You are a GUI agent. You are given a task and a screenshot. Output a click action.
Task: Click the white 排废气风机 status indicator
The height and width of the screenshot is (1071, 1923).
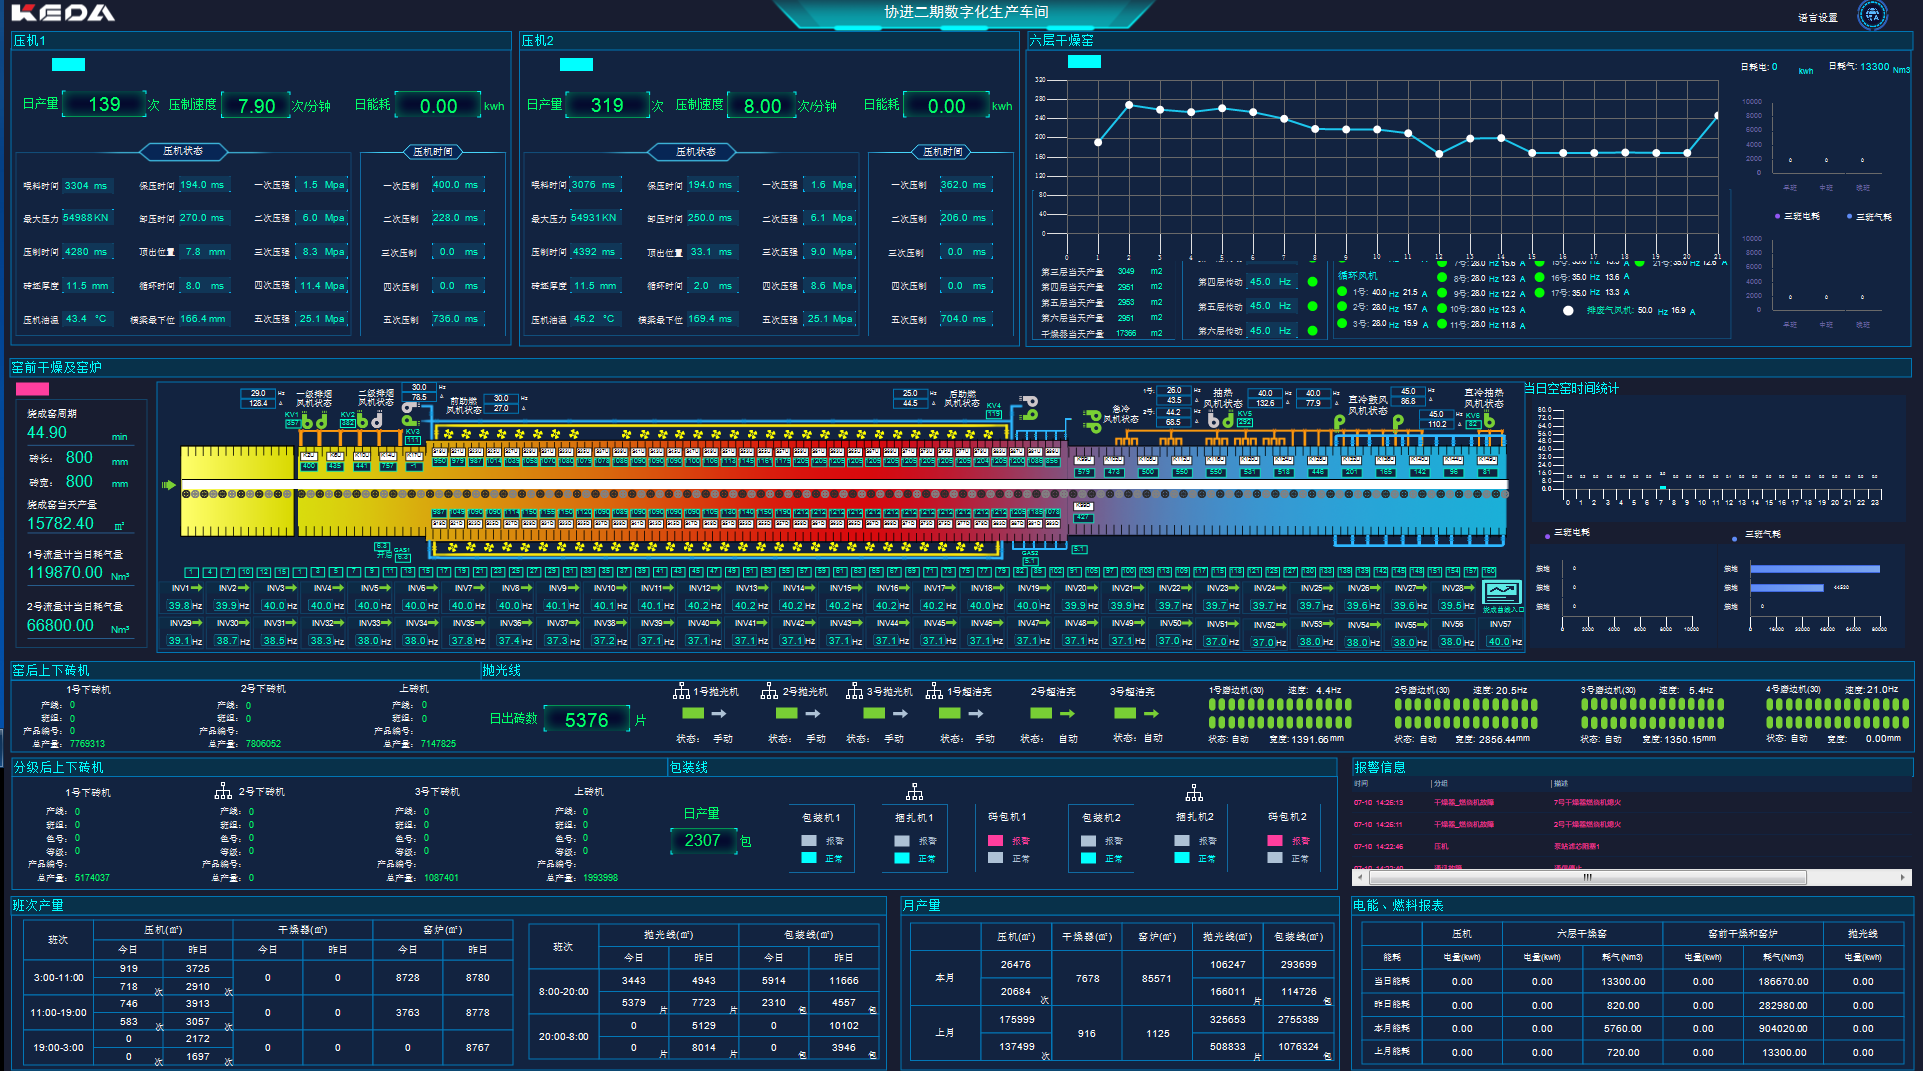tap(1568, 311)
